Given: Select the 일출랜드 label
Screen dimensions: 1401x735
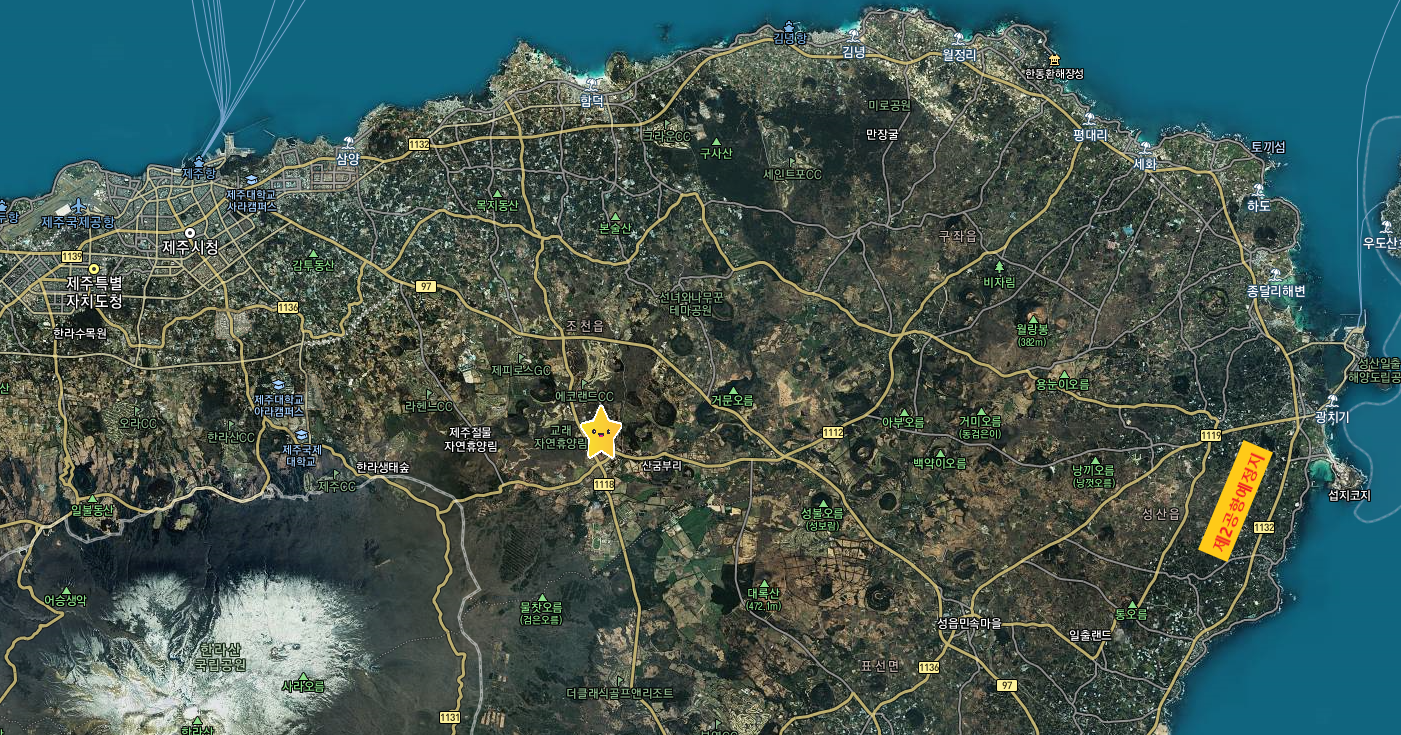Looking at the screenshot, I should (x=1090, y=635).
